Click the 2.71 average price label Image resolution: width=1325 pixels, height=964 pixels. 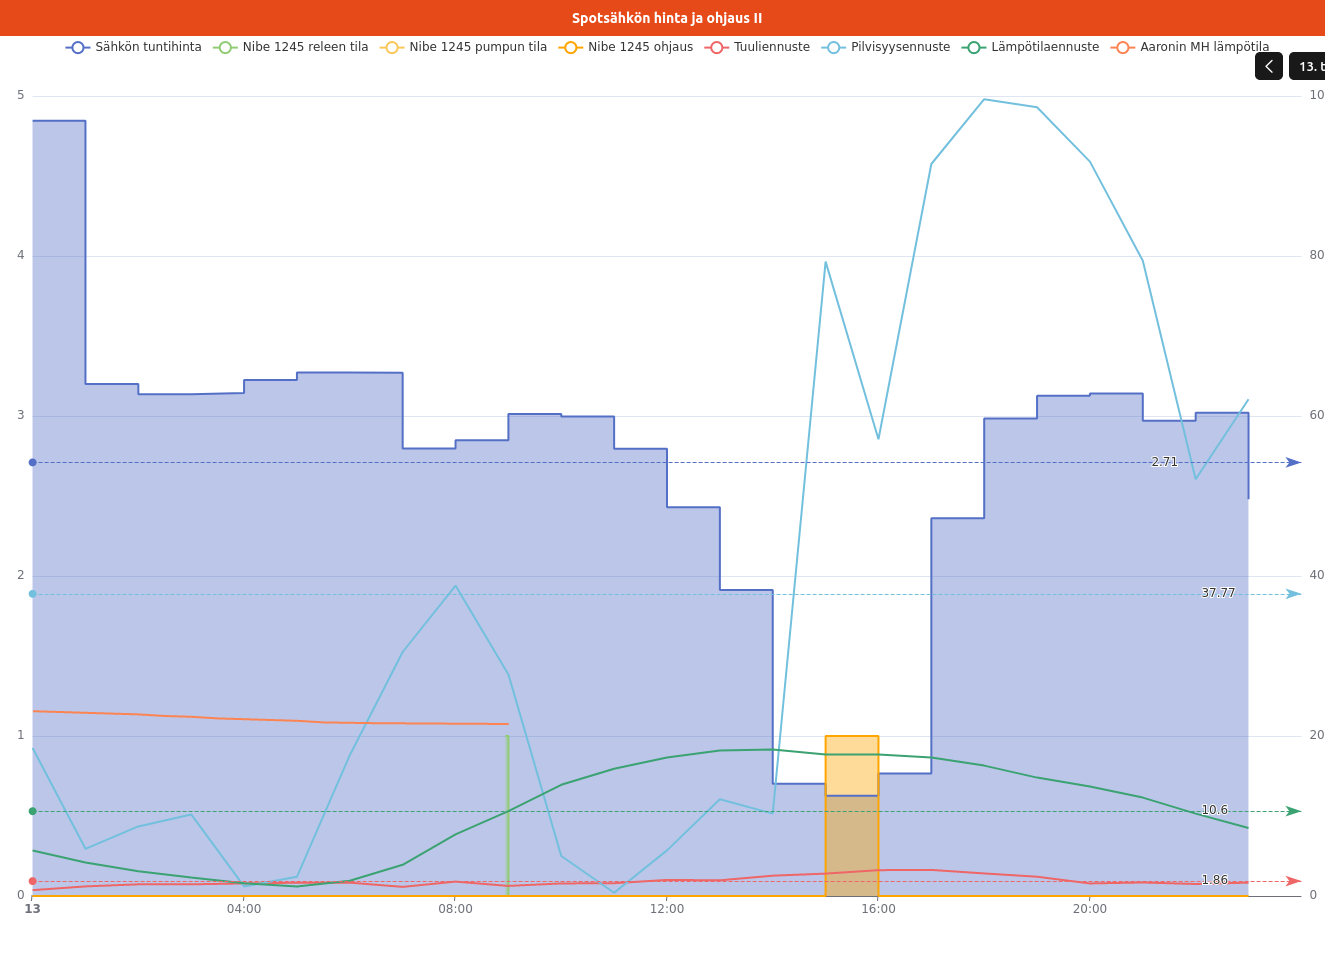(1164, 462)
